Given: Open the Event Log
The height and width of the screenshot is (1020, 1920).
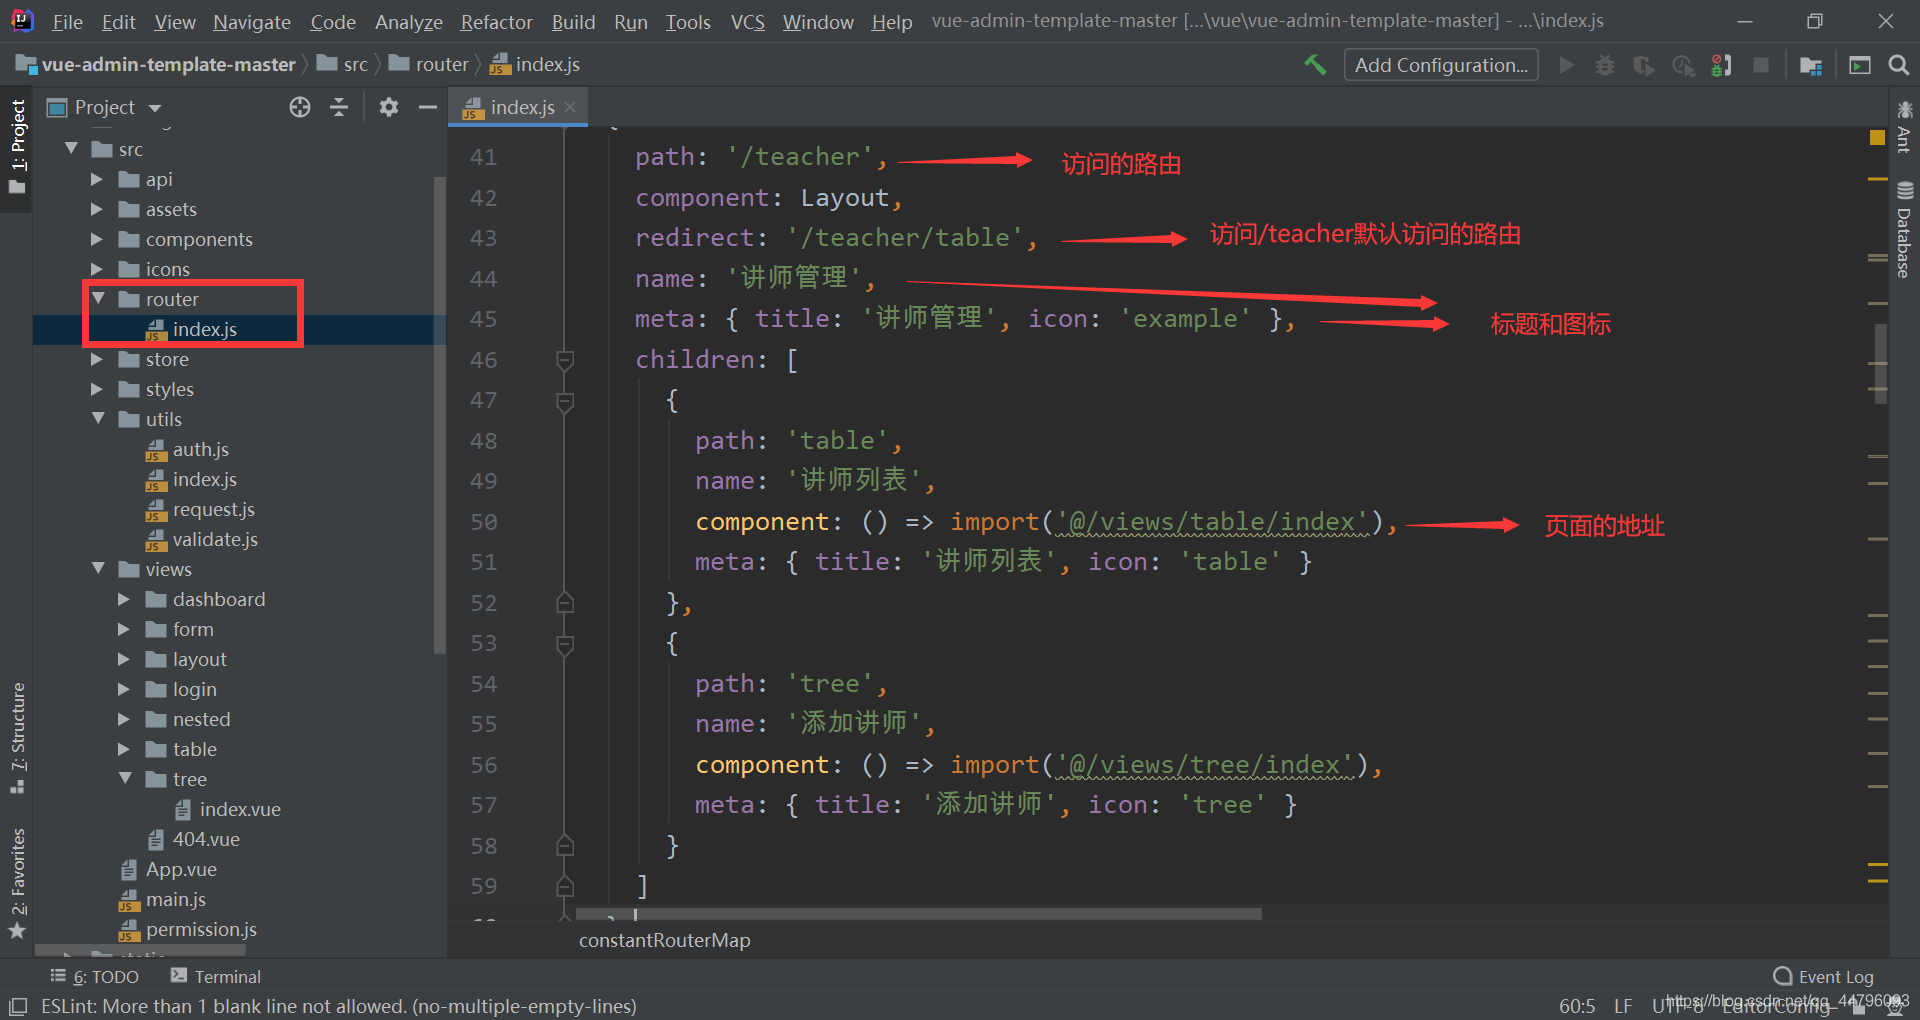Looking at the screenshot, I should [x=1824, y=976].
